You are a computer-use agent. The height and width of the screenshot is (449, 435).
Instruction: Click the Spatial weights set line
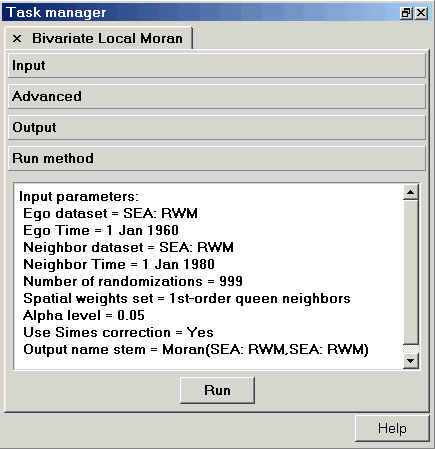tap(187, 298)
